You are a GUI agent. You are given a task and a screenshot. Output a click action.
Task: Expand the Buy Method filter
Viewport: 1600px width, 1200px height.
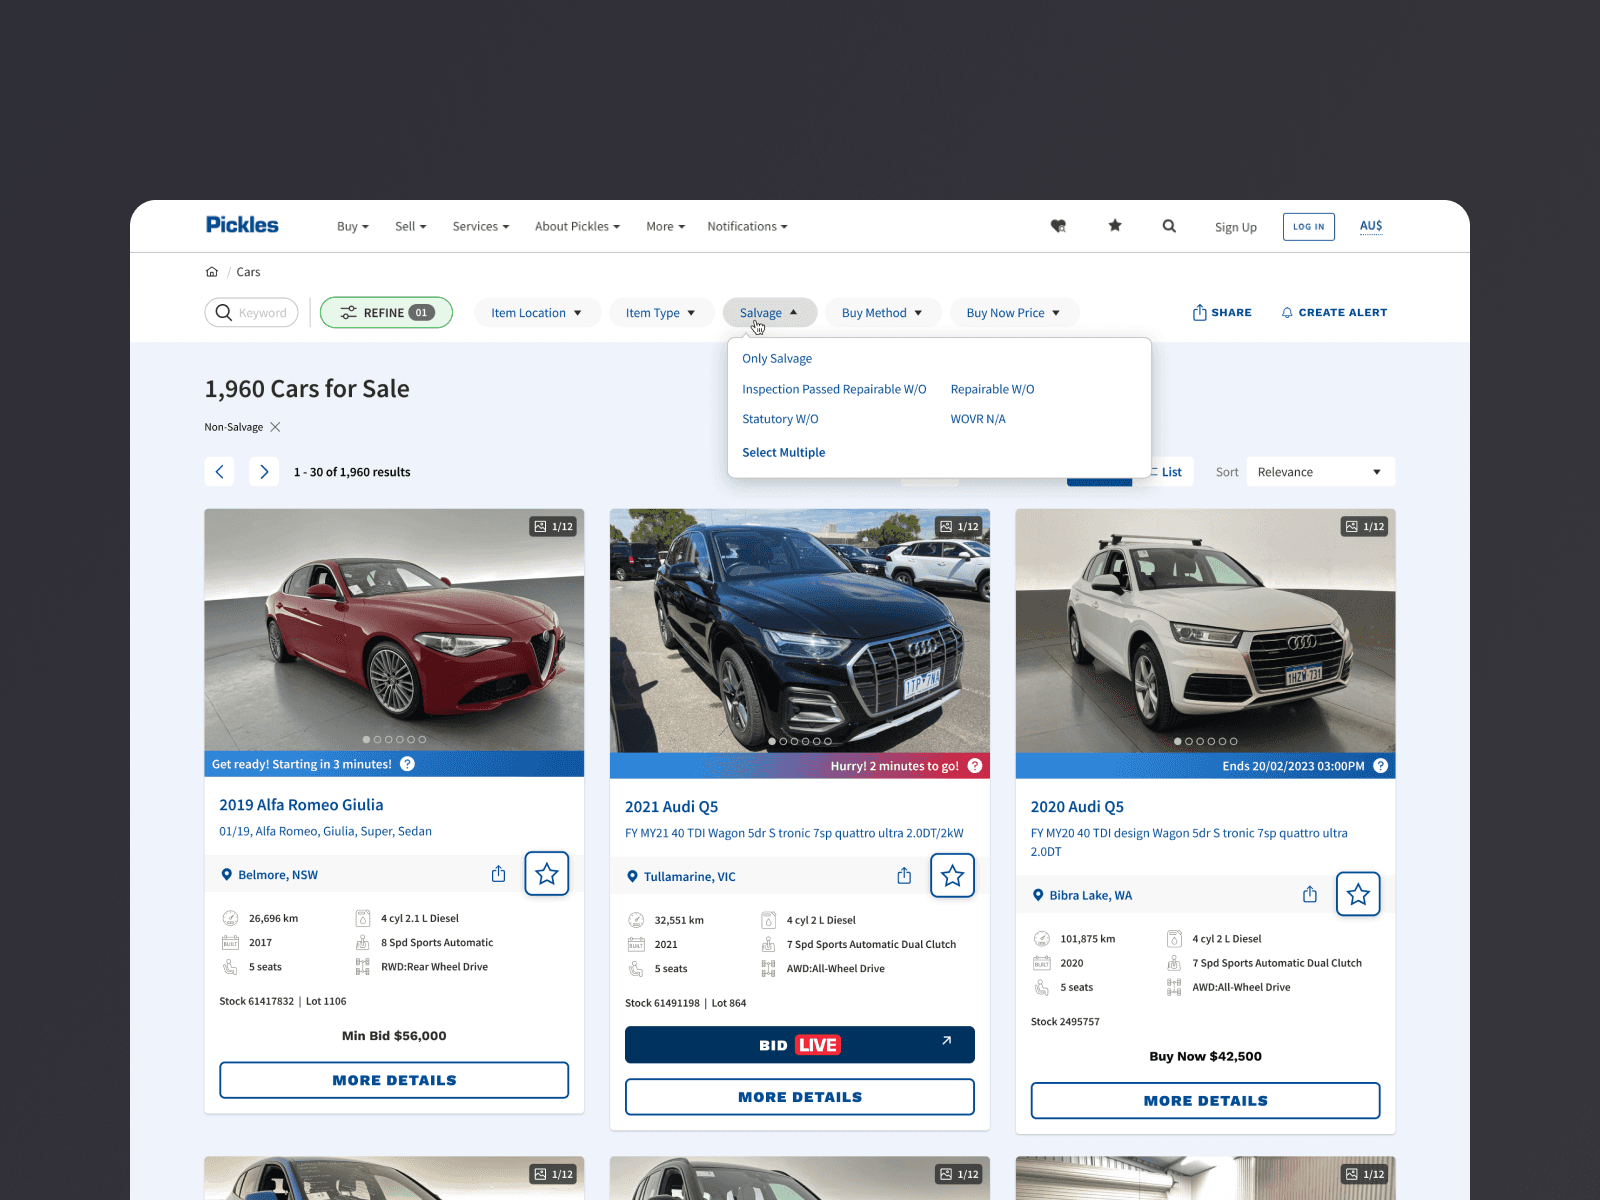point(883,313)
